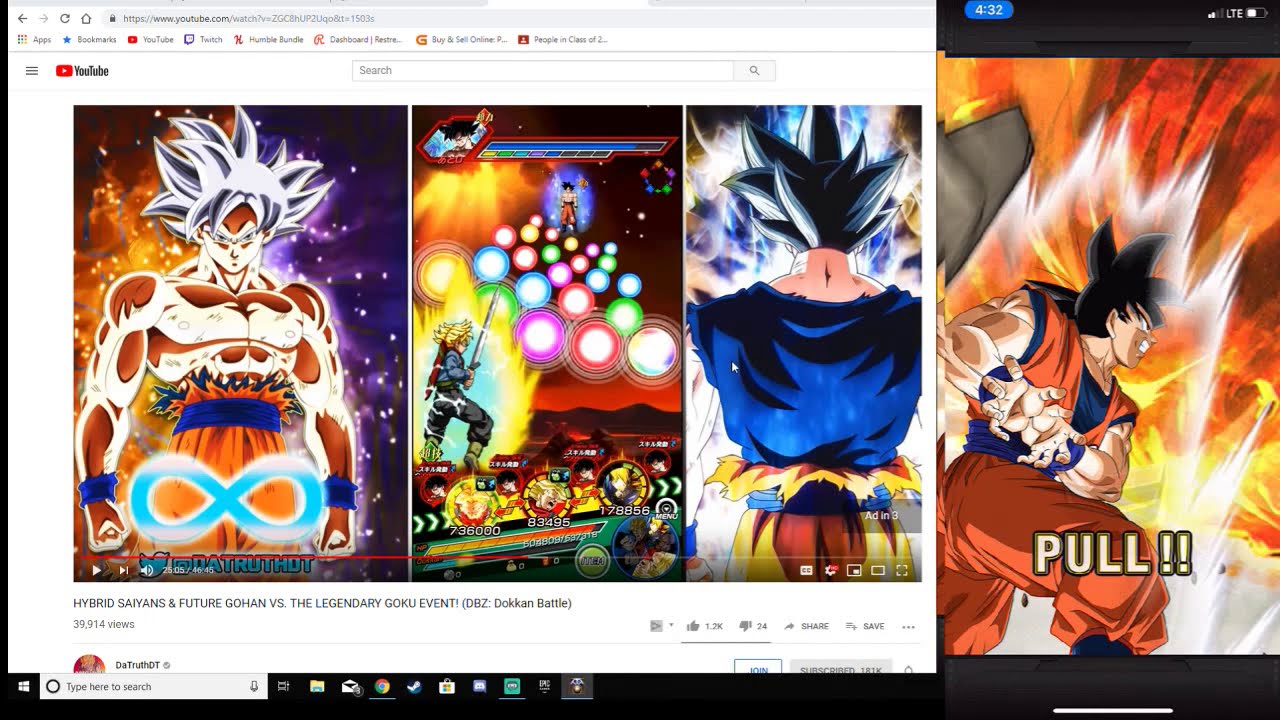Select the video title text
This screenshot has width=1280, height=720.
tap(322, 603)
